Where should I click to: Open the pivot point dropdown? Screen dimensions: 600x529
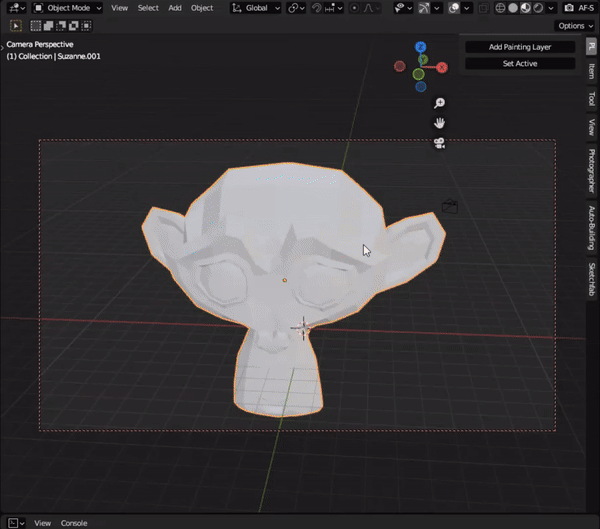pyautogui.click(x=296, y=8)
